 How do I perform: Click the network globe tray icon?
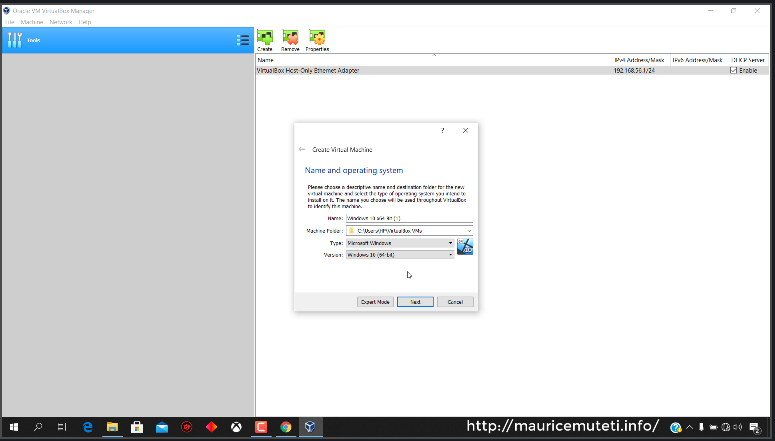726,427
